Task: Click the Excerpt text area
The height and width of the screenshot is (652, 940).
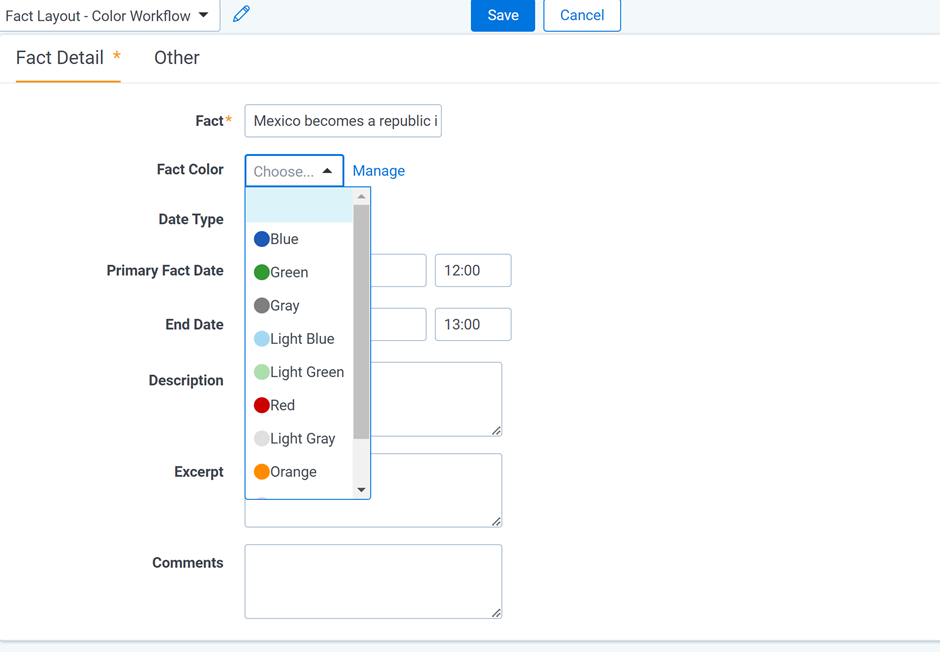Action: 436,490
